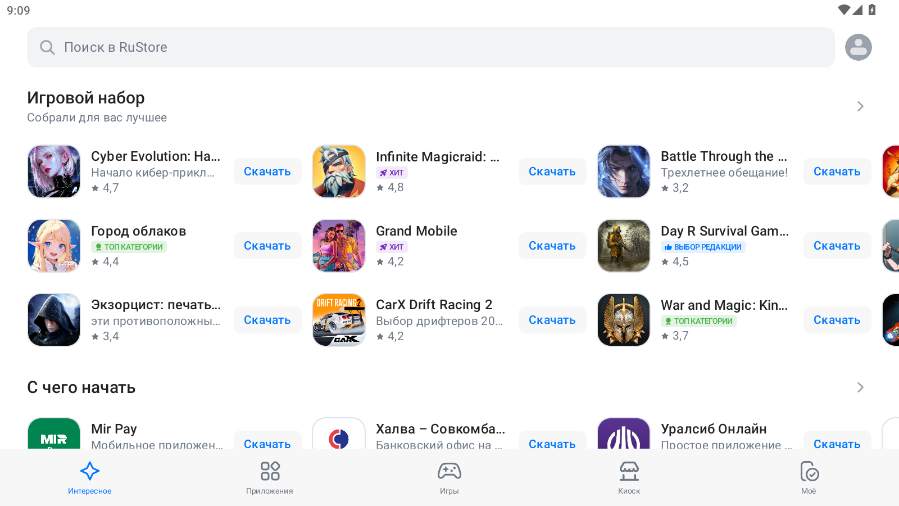The width and height of the screenshot is (899, 506).
Task: Tap the Day R Survival game icon
Action: (624, 246)
